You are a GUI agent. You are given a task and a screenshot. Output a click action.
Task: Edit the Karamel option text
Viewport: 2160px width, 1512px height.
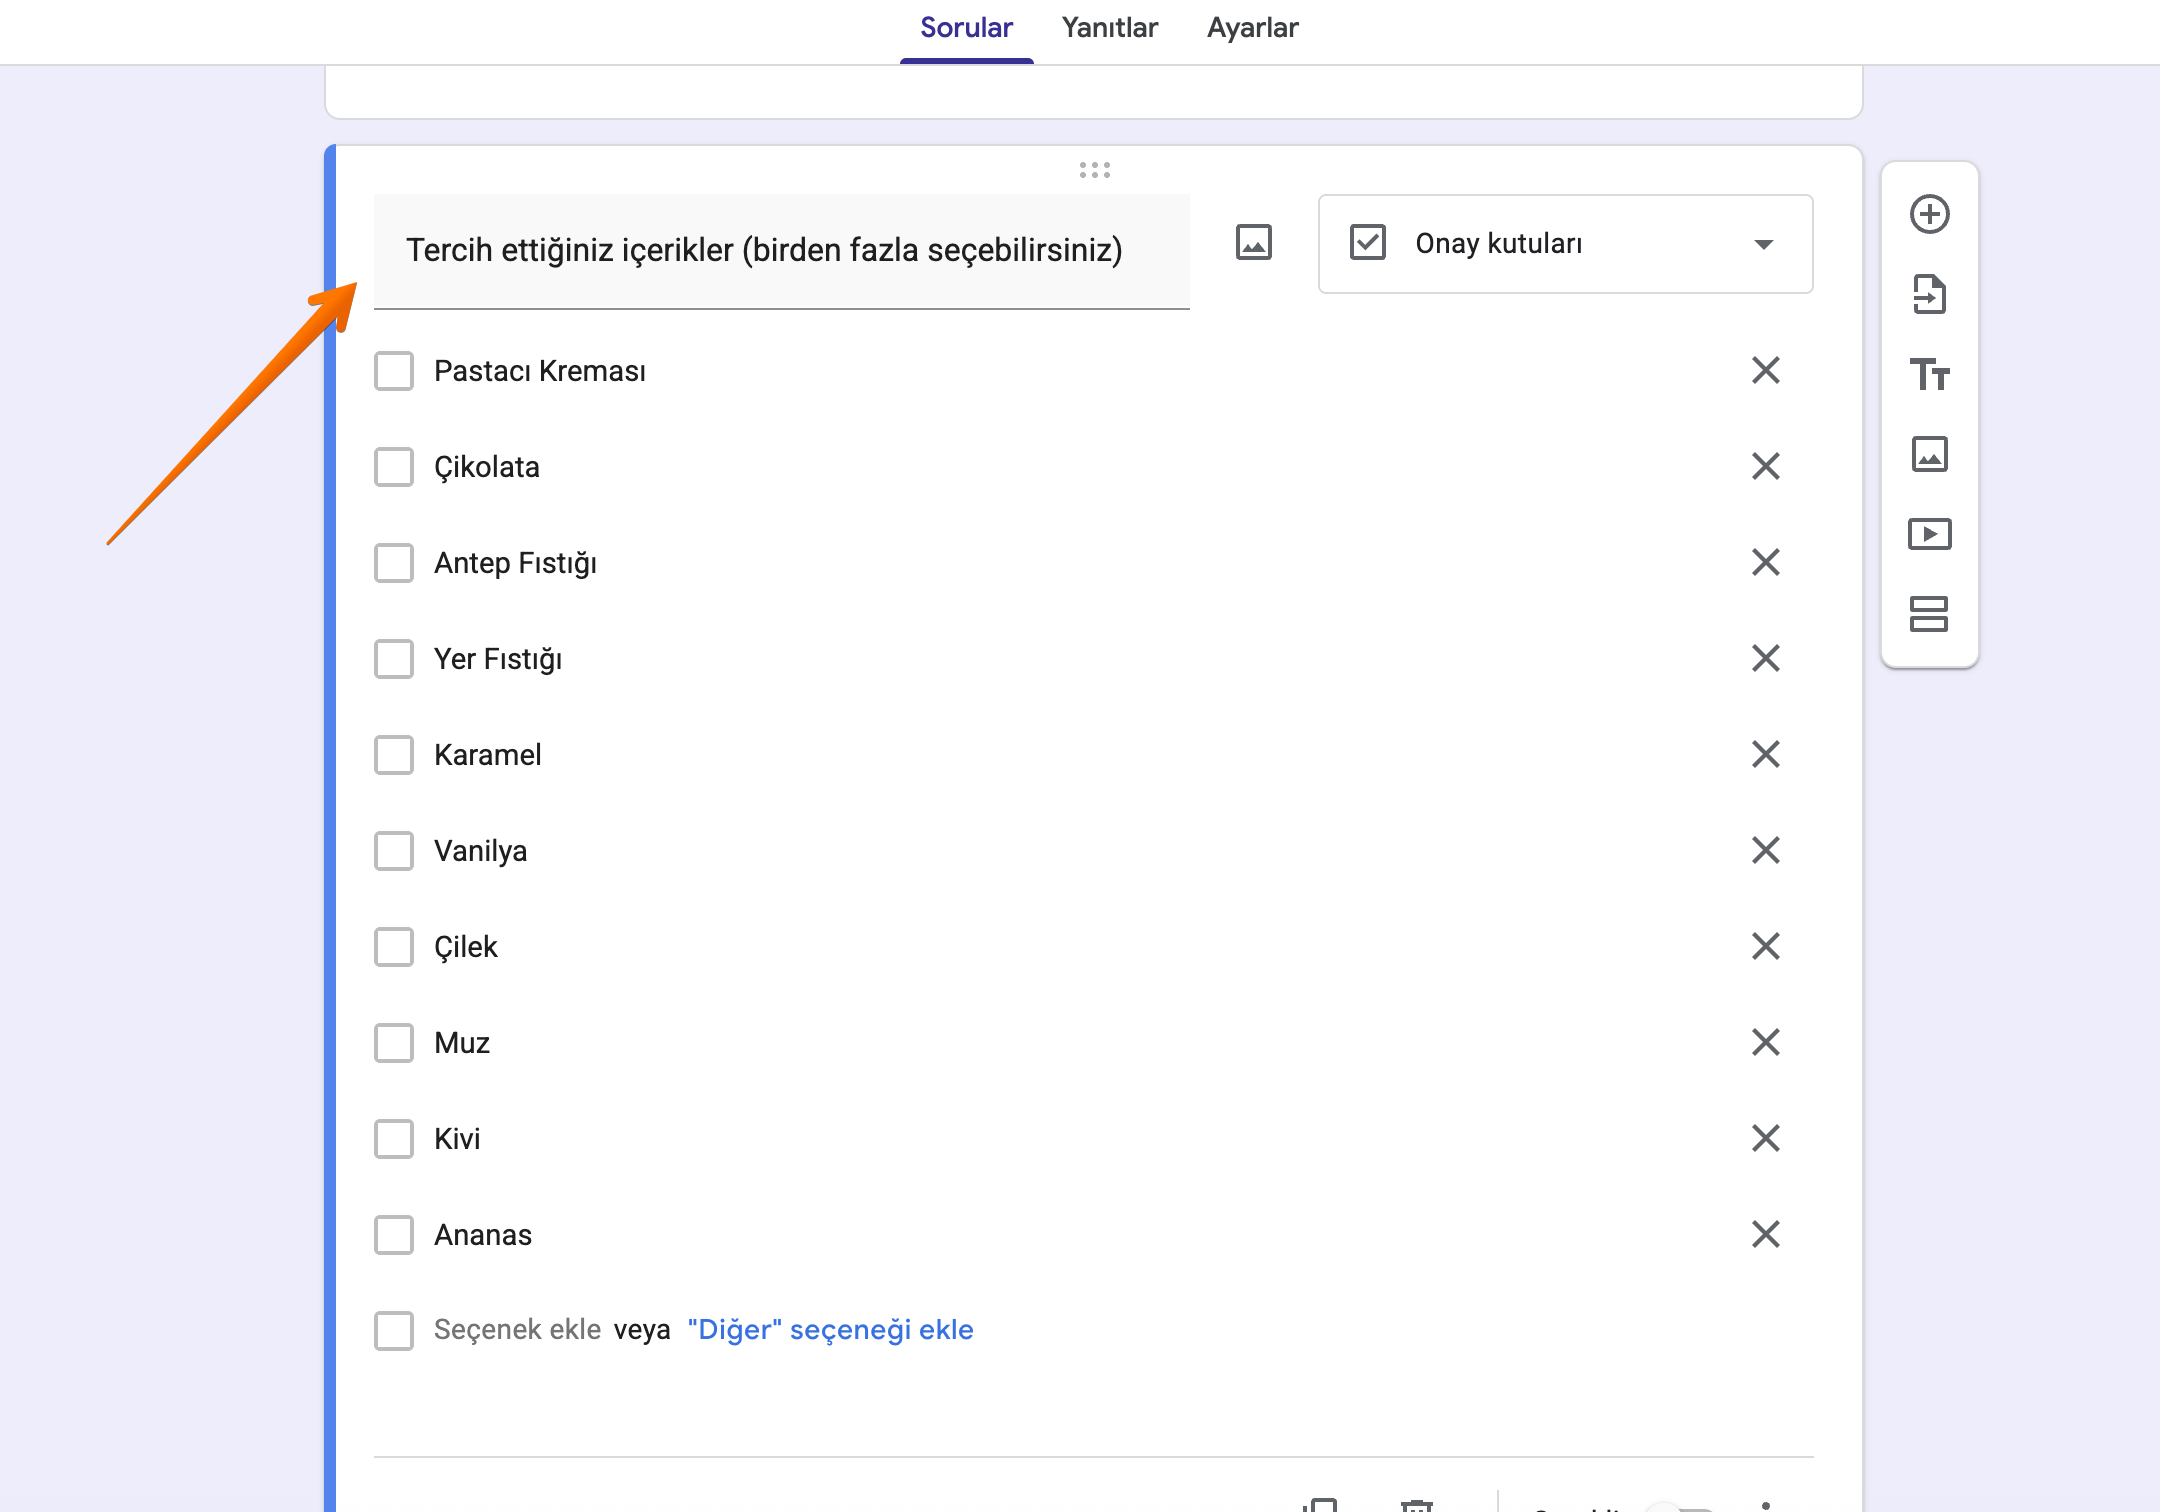pos(488,755)
